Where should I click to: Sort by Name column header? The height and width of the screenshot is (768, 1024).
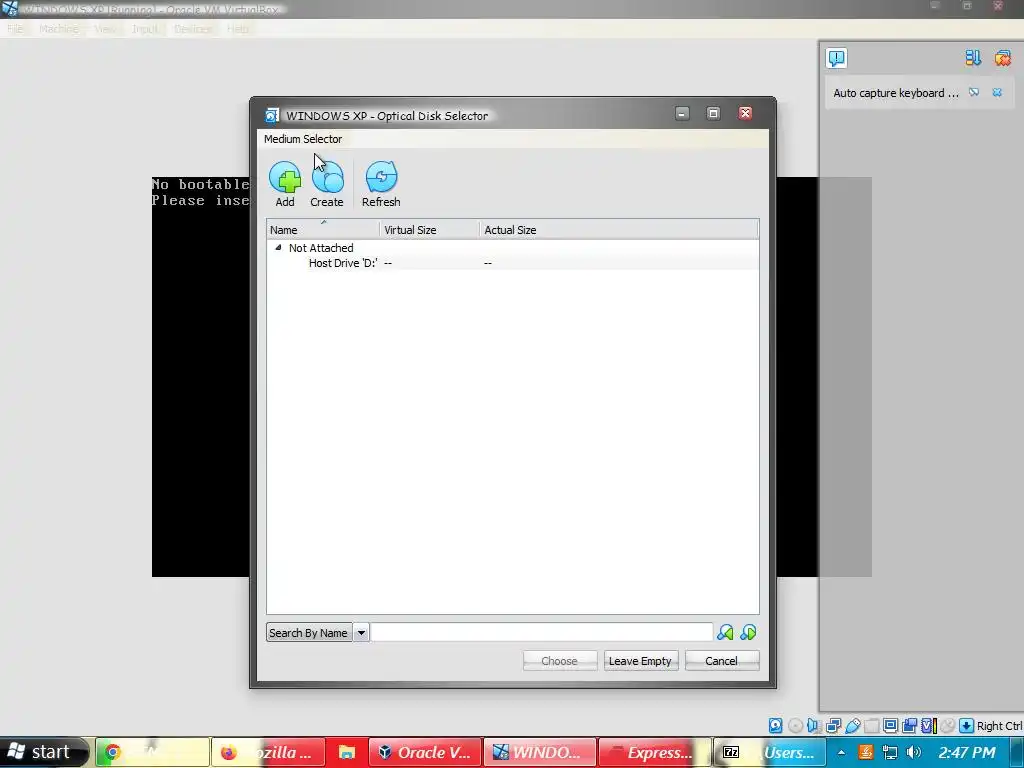tap(323, 230)
